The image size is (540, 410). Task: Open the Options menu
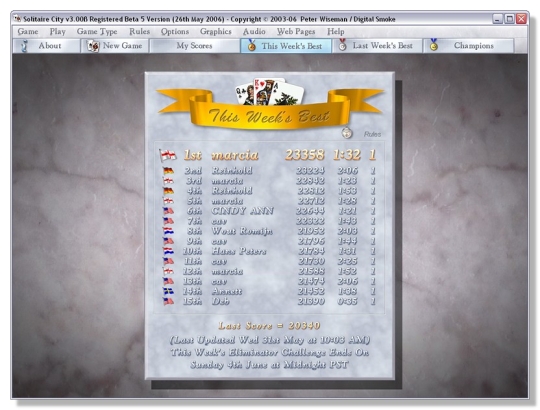coord(175,32)
